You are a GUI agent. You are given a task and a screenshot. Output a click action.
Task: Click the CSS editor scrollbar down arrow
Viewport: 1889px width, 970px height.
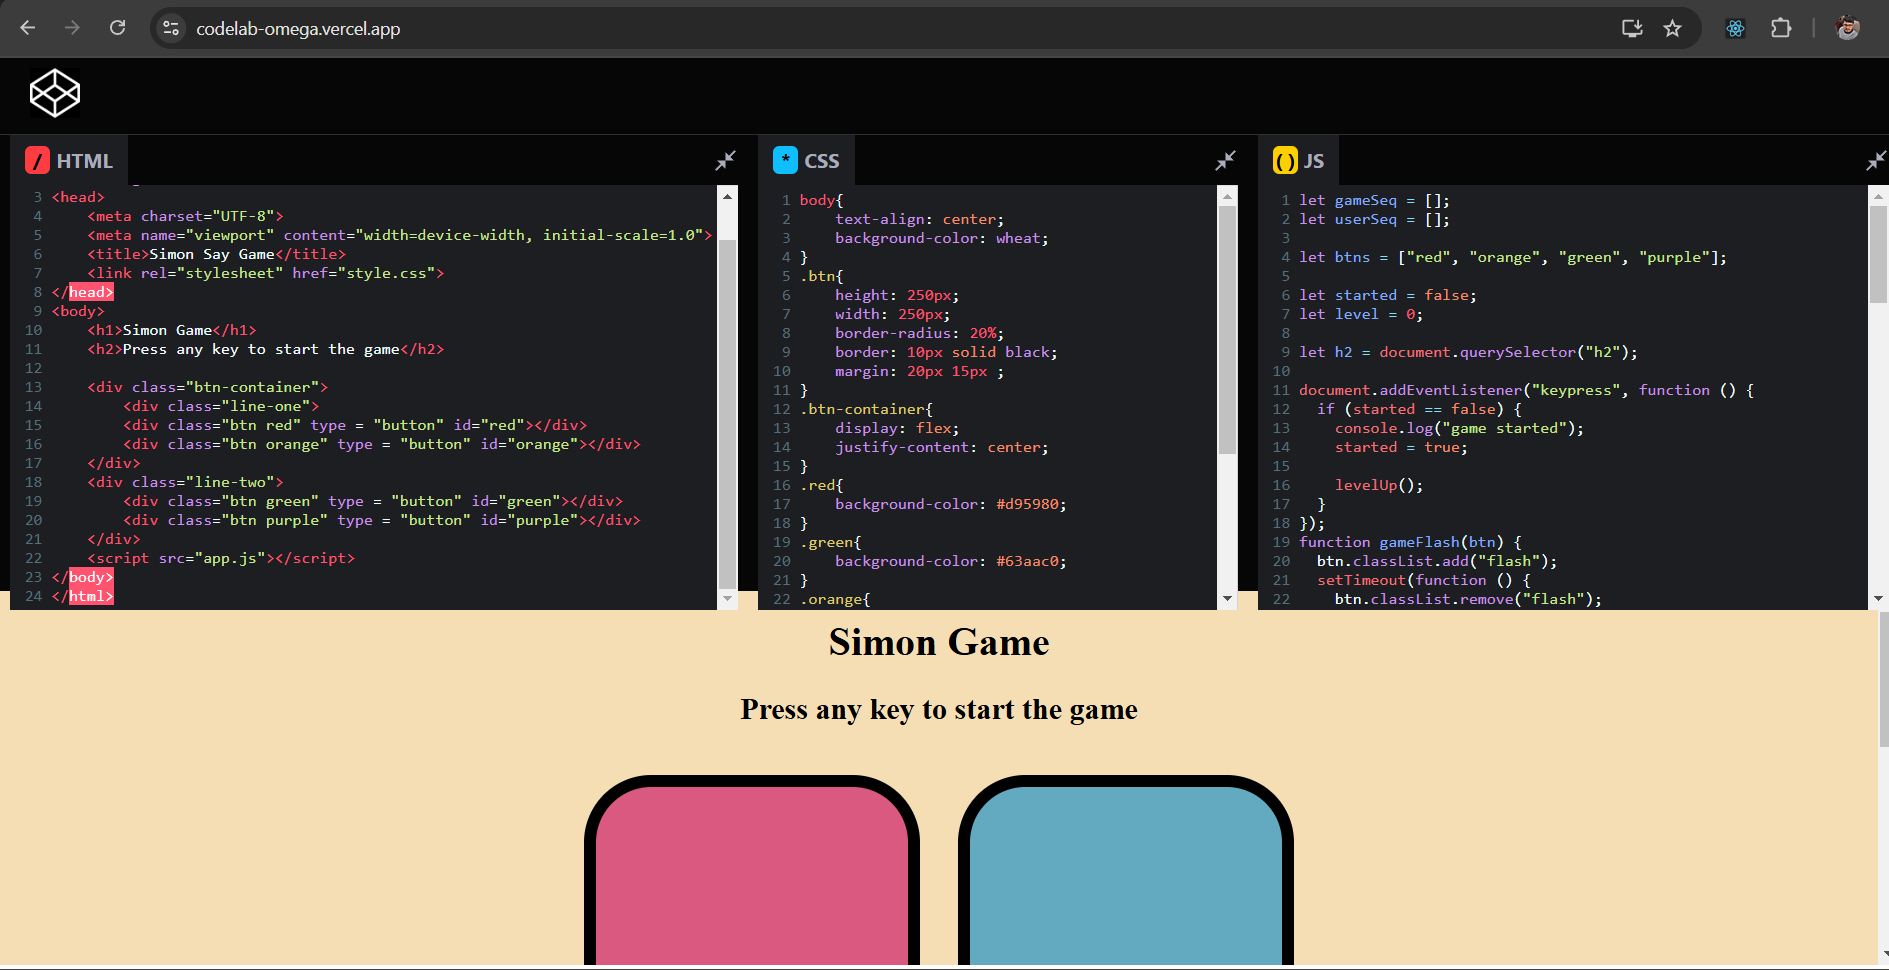click(x=1227, y=599)
